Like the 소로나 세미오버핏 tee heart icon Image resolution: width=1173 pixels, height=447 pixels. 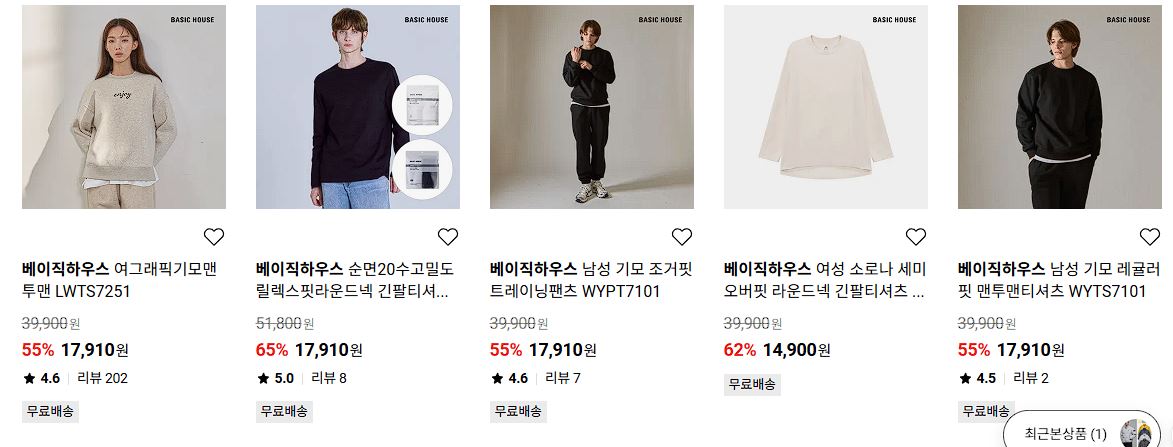pyautogui.click(x=916, y=237)
